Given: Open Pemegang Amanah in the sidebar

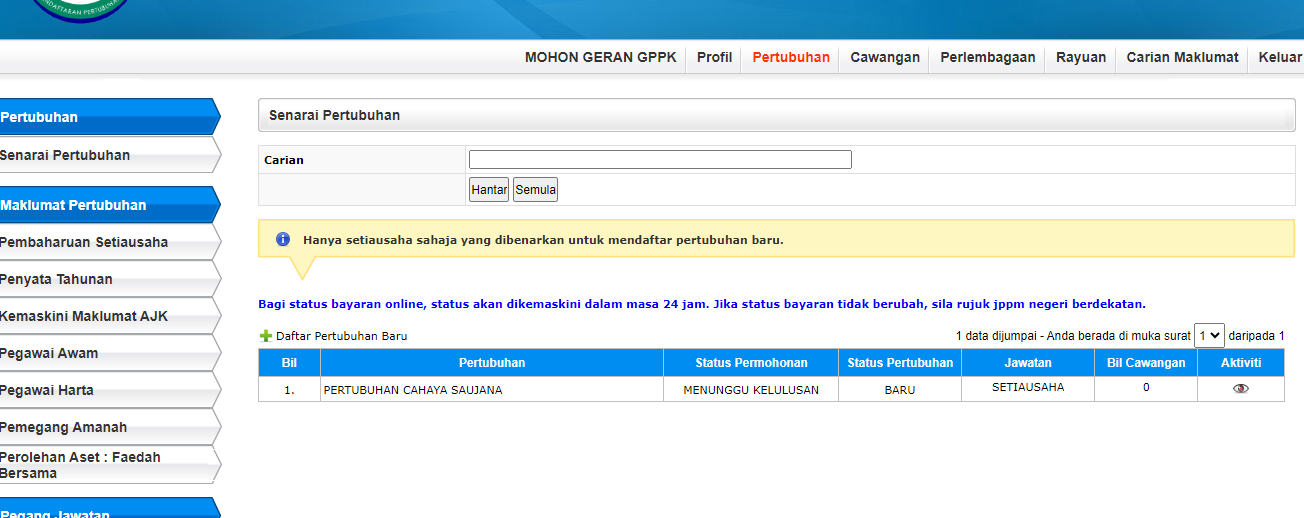Looking at the screenshot, I should [x=64, y=427].
